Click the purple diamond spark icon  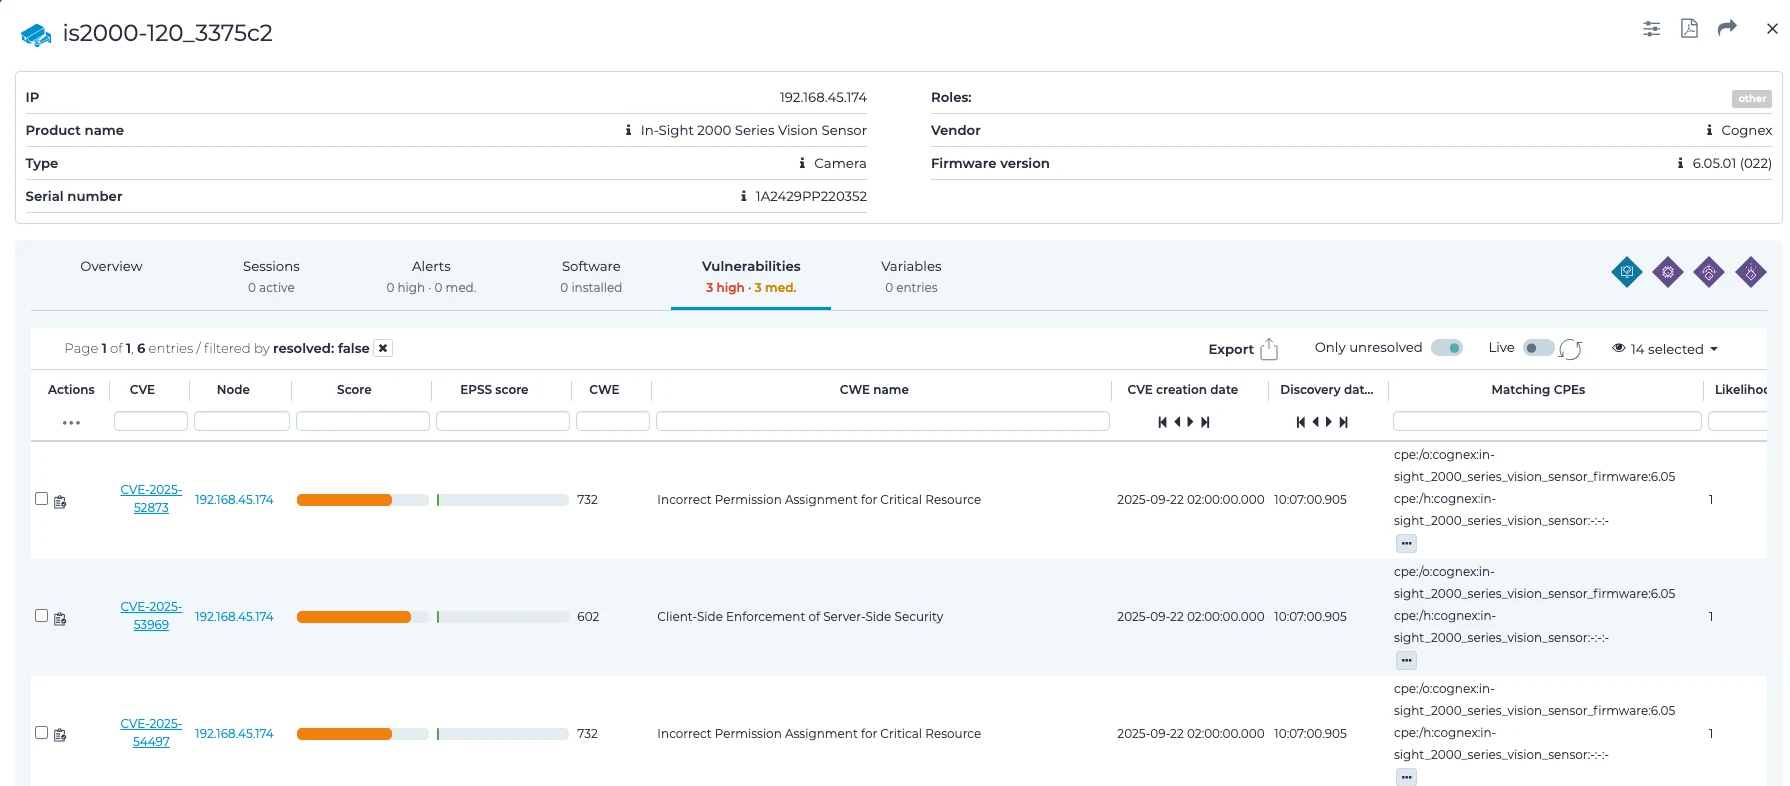(1751, 272)
